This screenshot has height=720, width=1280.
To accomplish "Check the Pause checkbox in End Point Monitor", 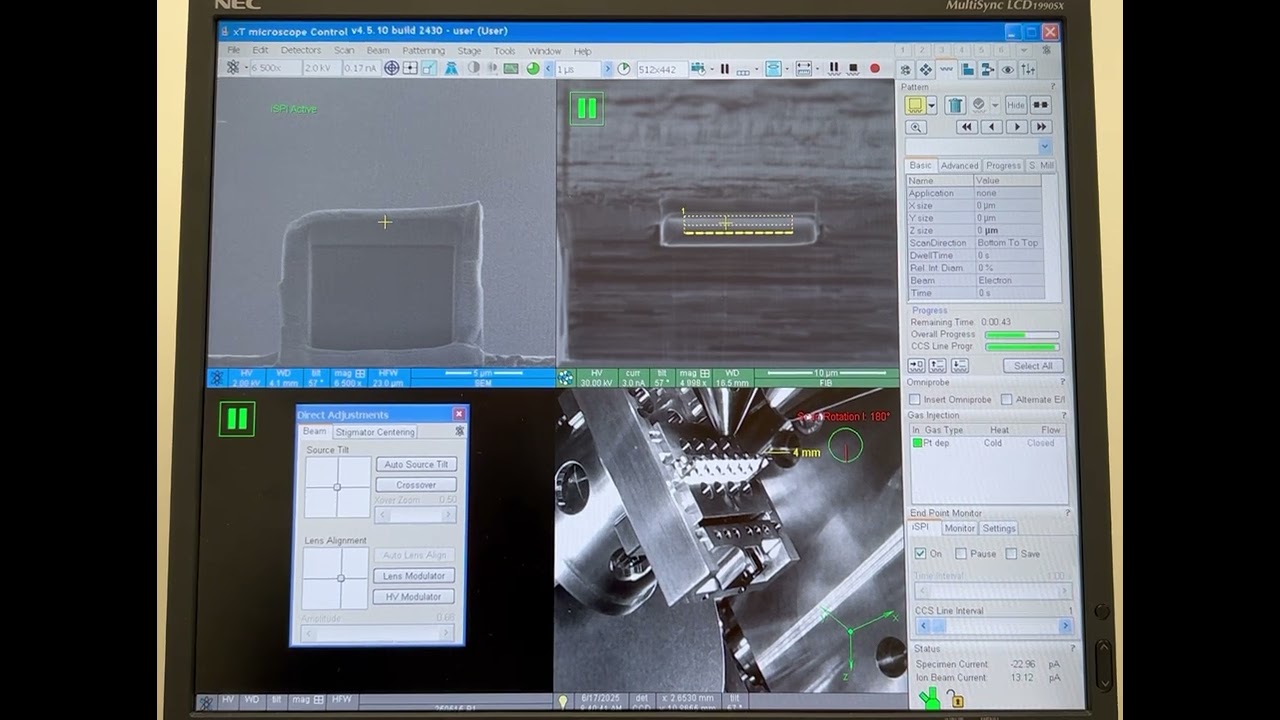I will tap(961, 553).
